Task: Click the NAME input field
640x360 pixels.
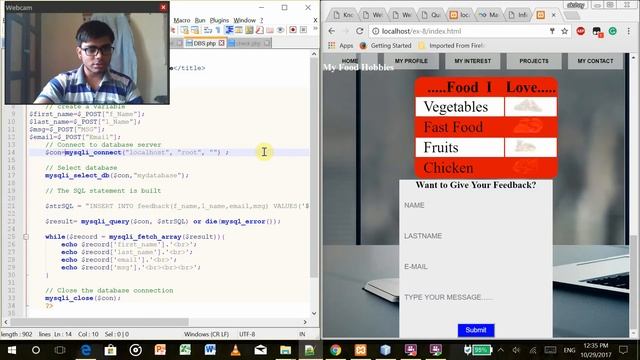Action: (x=476, y=205)
